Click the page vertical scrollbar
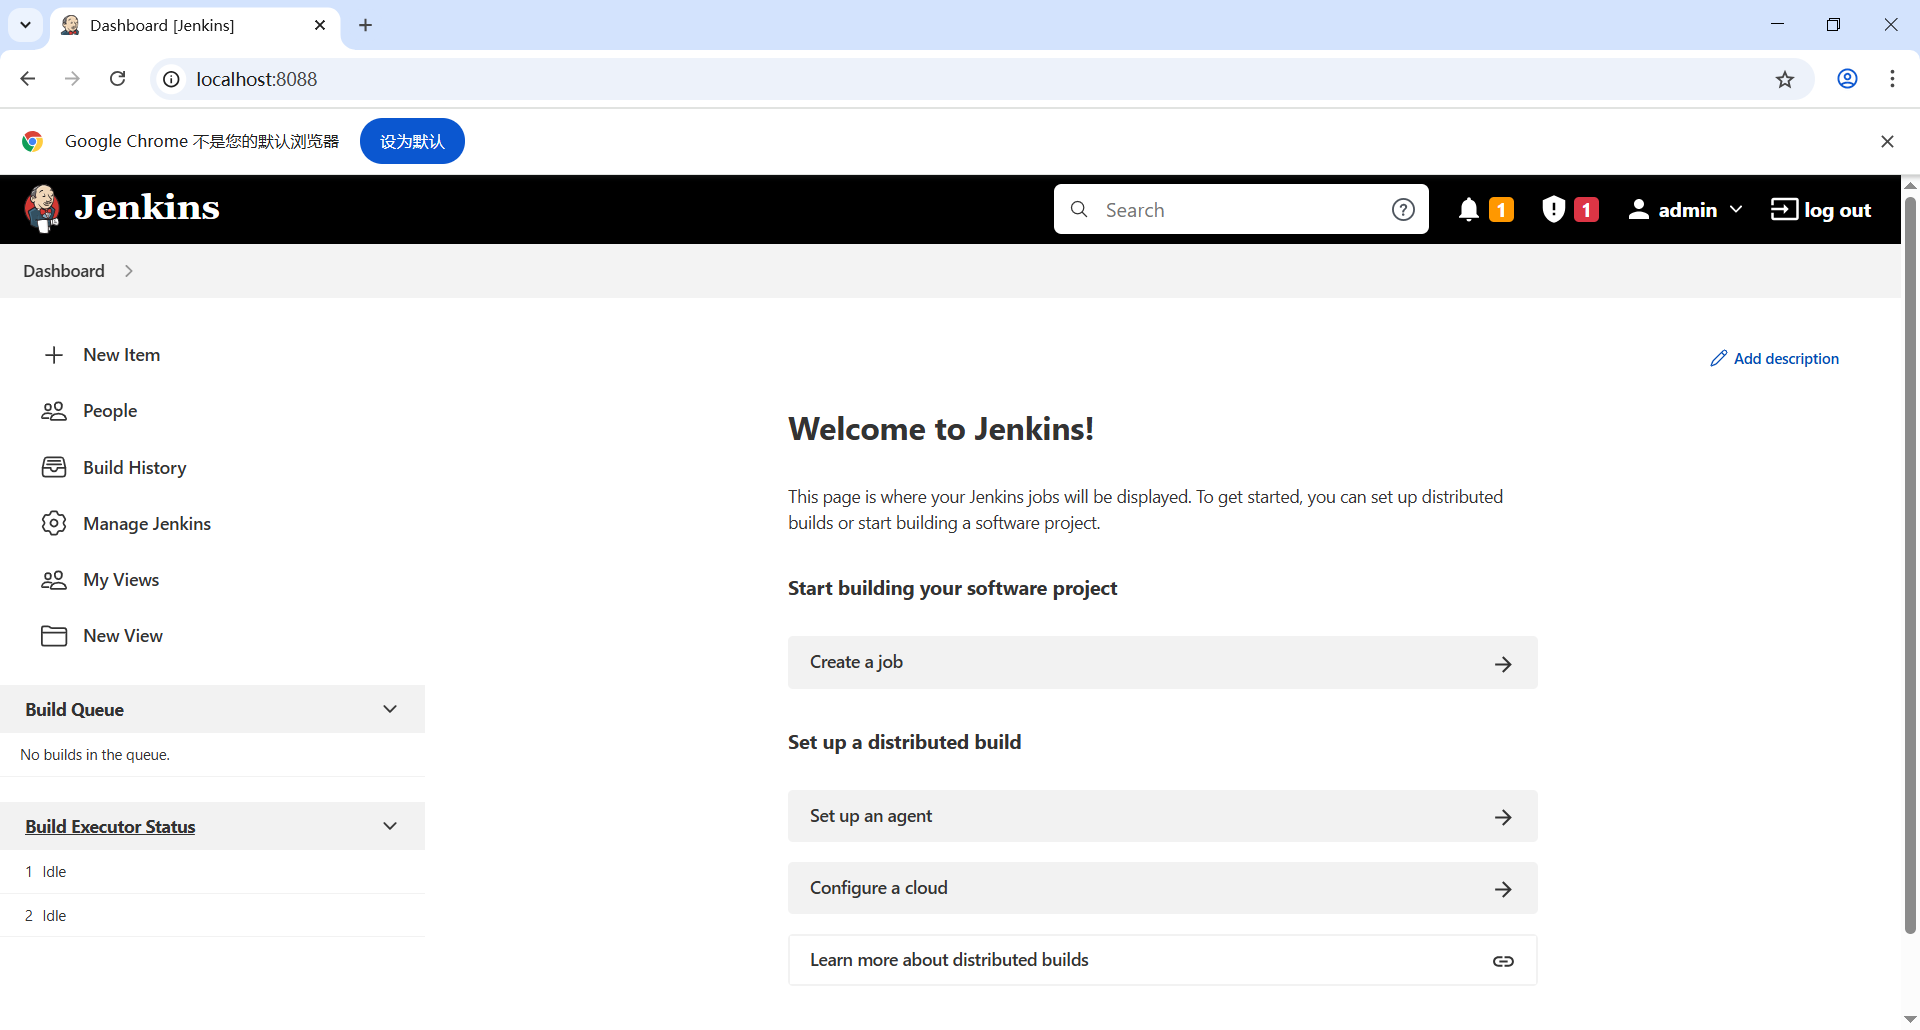The image size is (1920, 1030). pos(1910,565)
